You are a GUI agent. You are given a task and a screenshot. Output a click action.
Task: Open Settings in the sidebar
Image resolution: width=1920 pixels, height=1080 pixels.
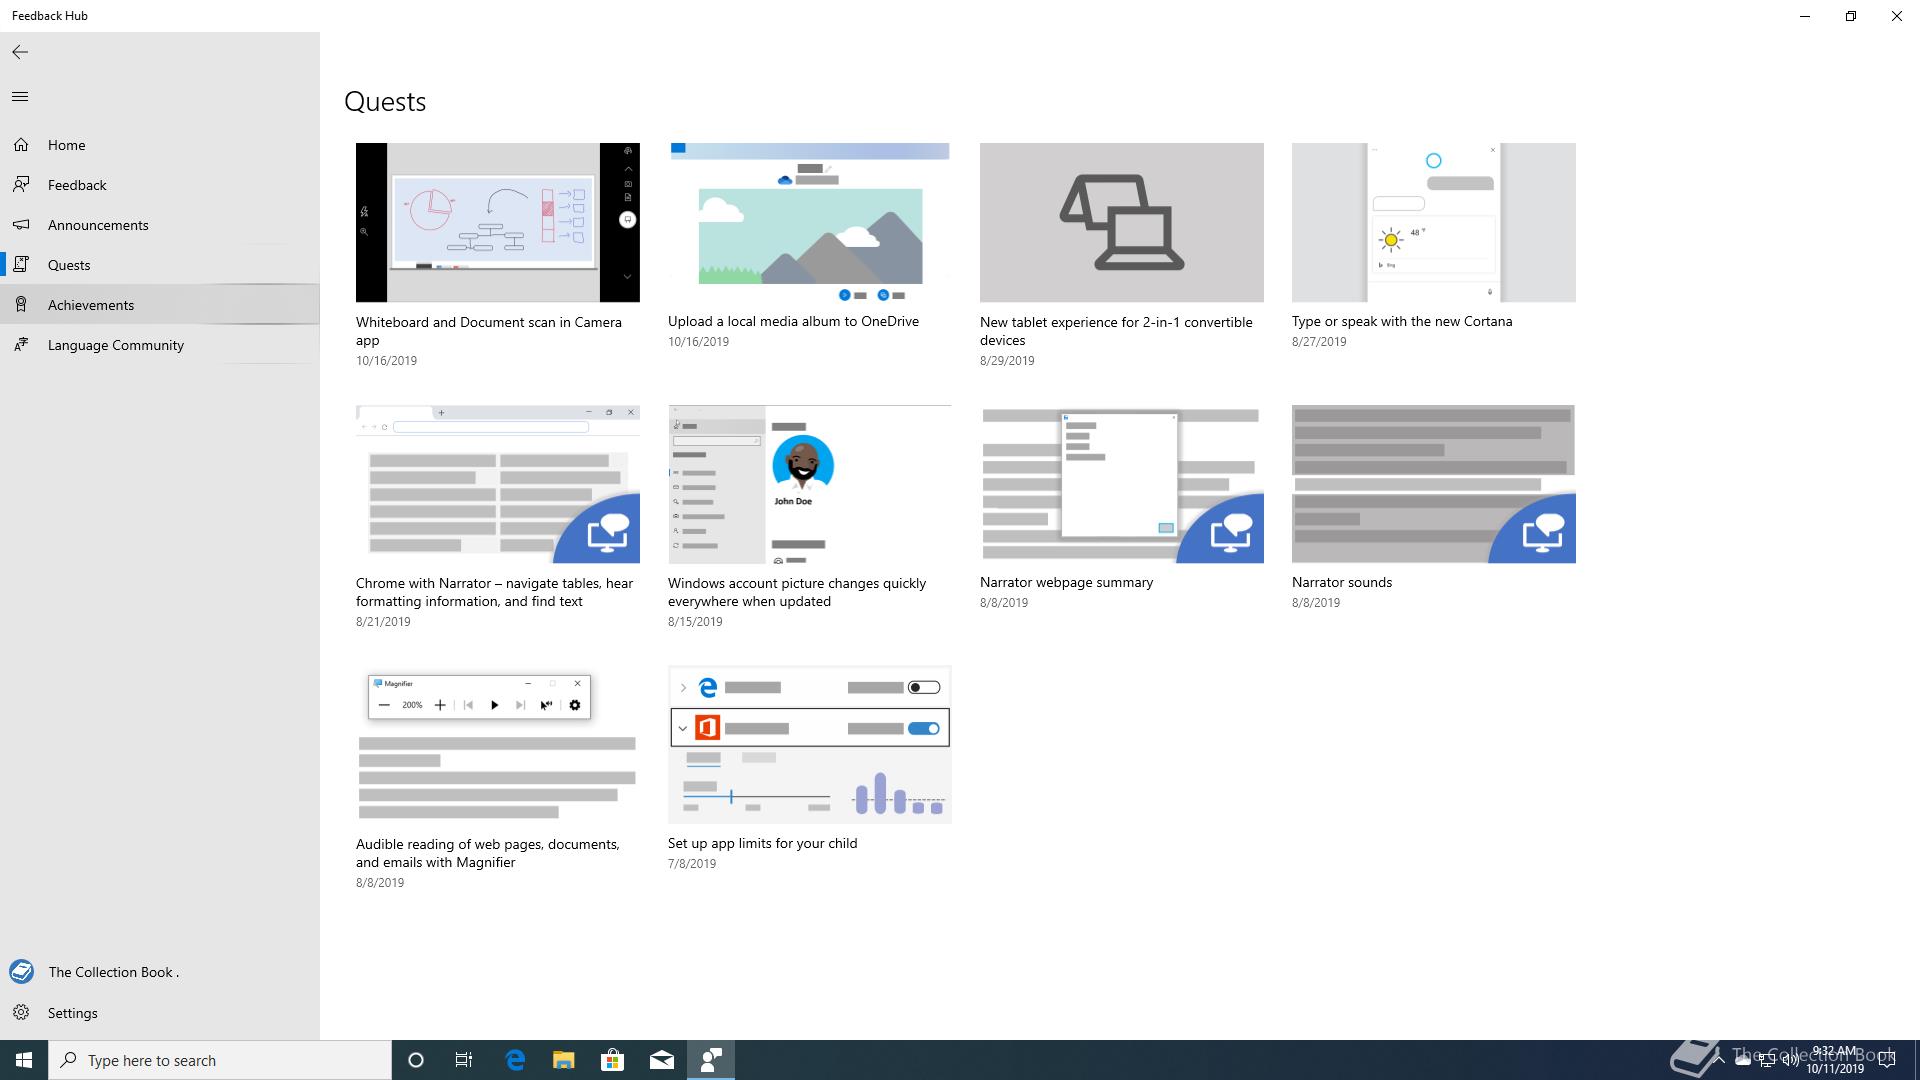[x=160, y=1013]
